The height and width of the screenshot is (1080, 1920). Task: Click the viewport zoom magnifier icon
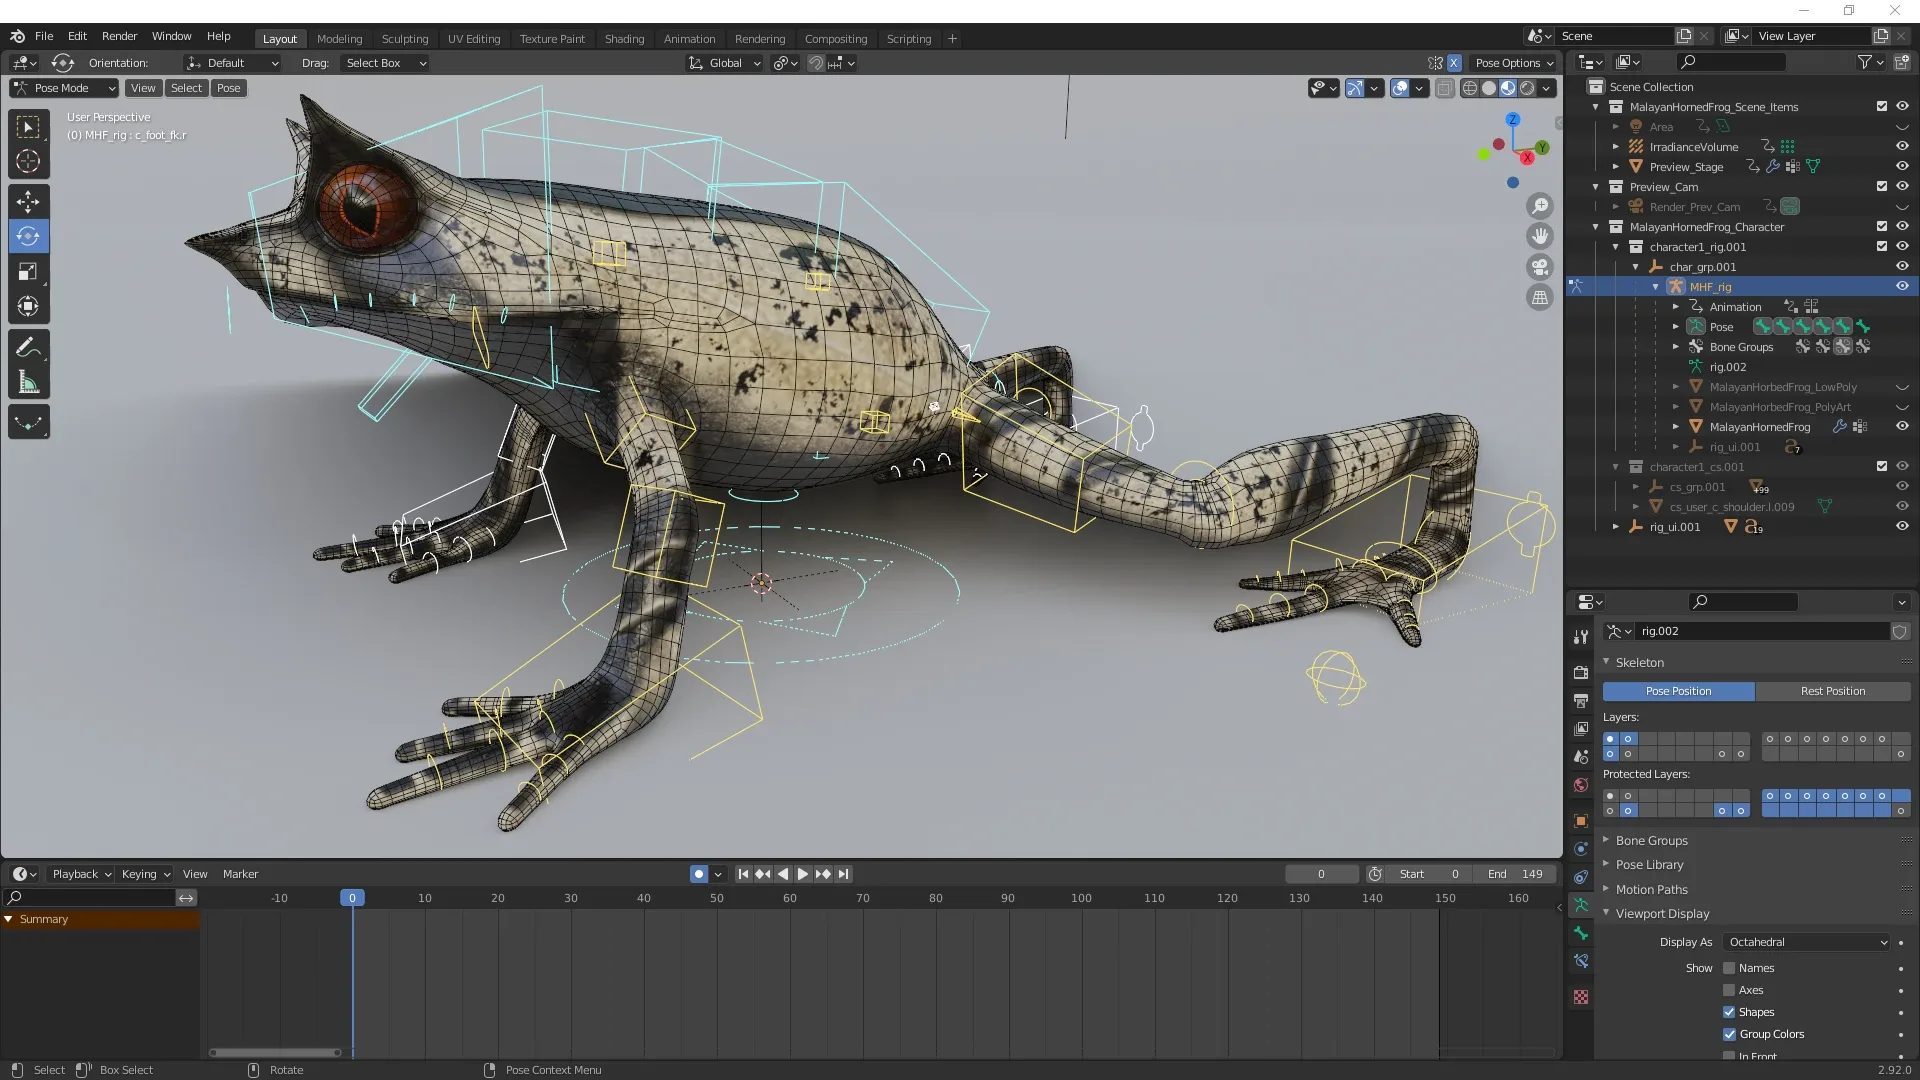click(x=1540, y=206)
